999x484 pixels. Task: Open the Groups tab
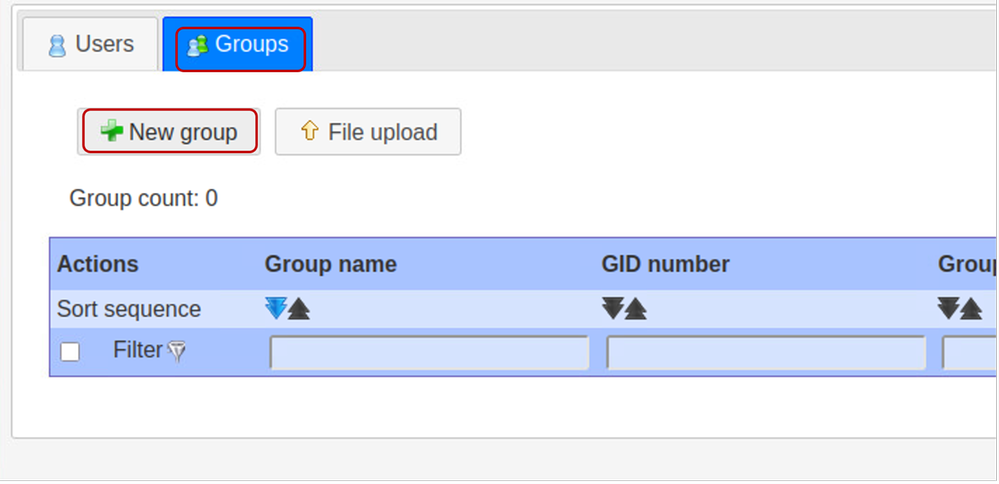click(x=238, y=44)
